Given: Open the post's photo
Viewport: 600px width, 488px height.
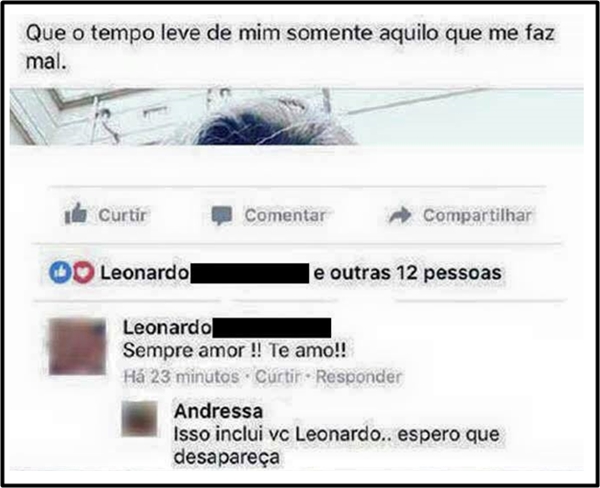Looking at the screenshot, I should 297,117.
